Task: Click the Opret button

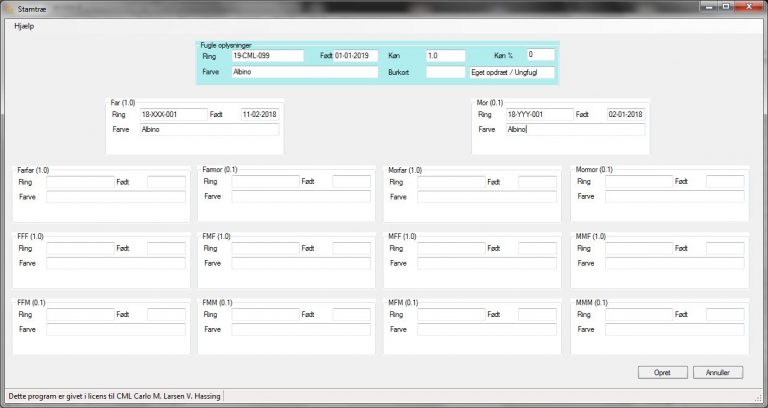Action: pos(663,373)
